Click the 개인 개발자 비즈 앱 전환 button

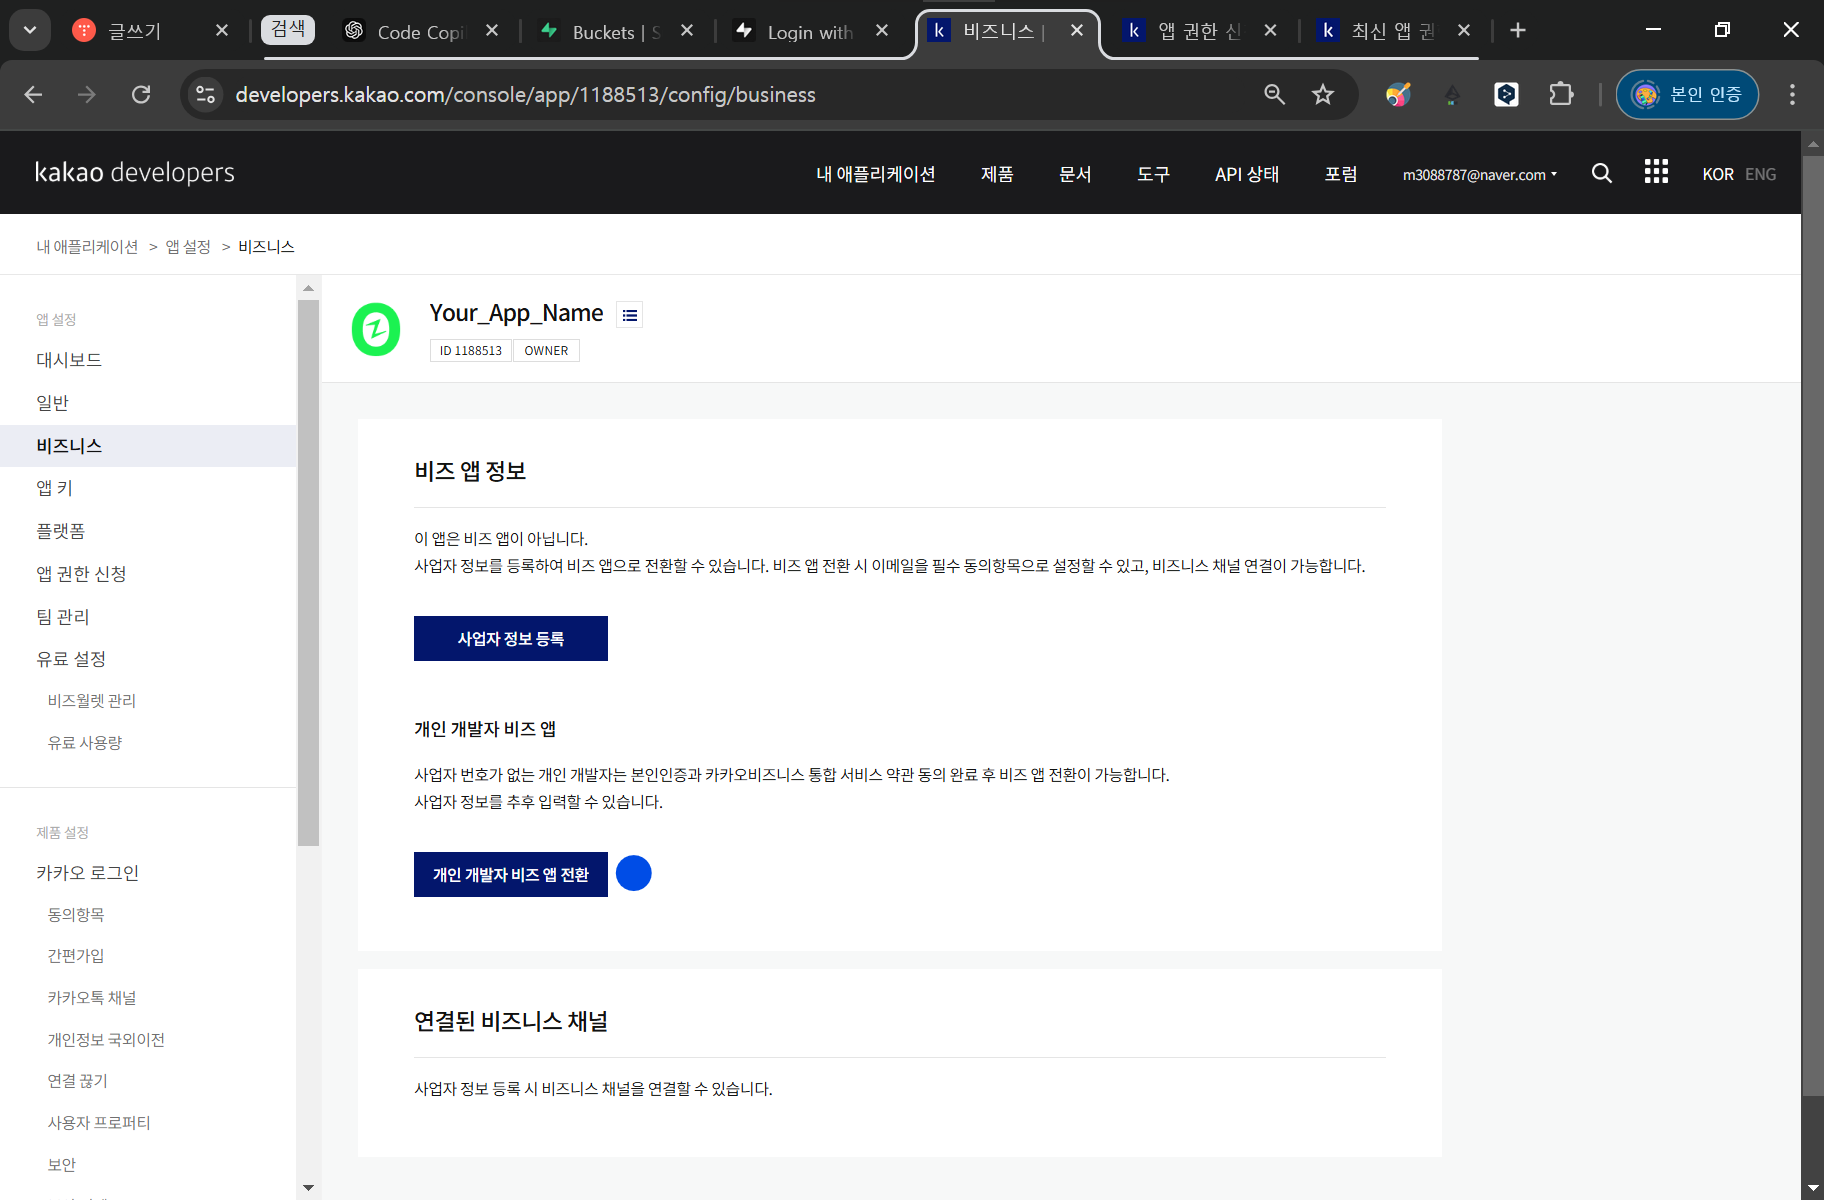coord(511,874)
